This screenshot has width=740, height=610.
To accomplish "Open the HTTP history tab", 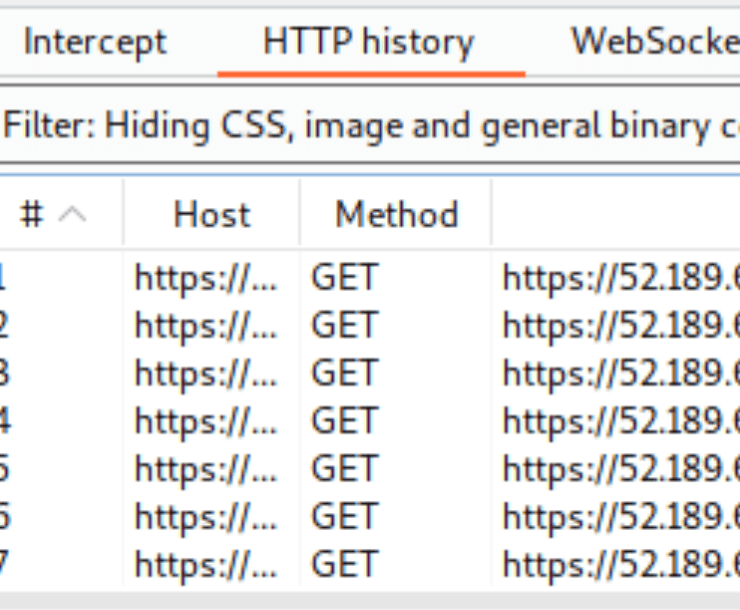I will pyautogui.click(x=369, y=42).
